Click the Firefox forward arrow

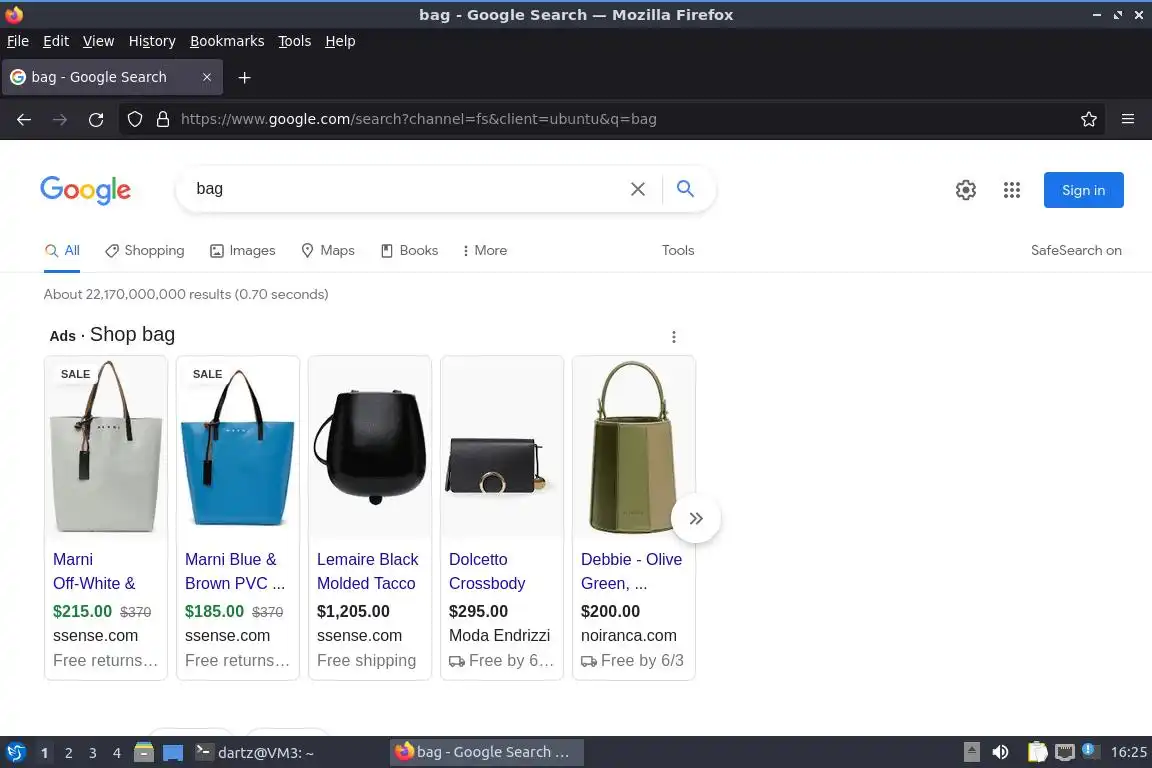click(60, 119)
